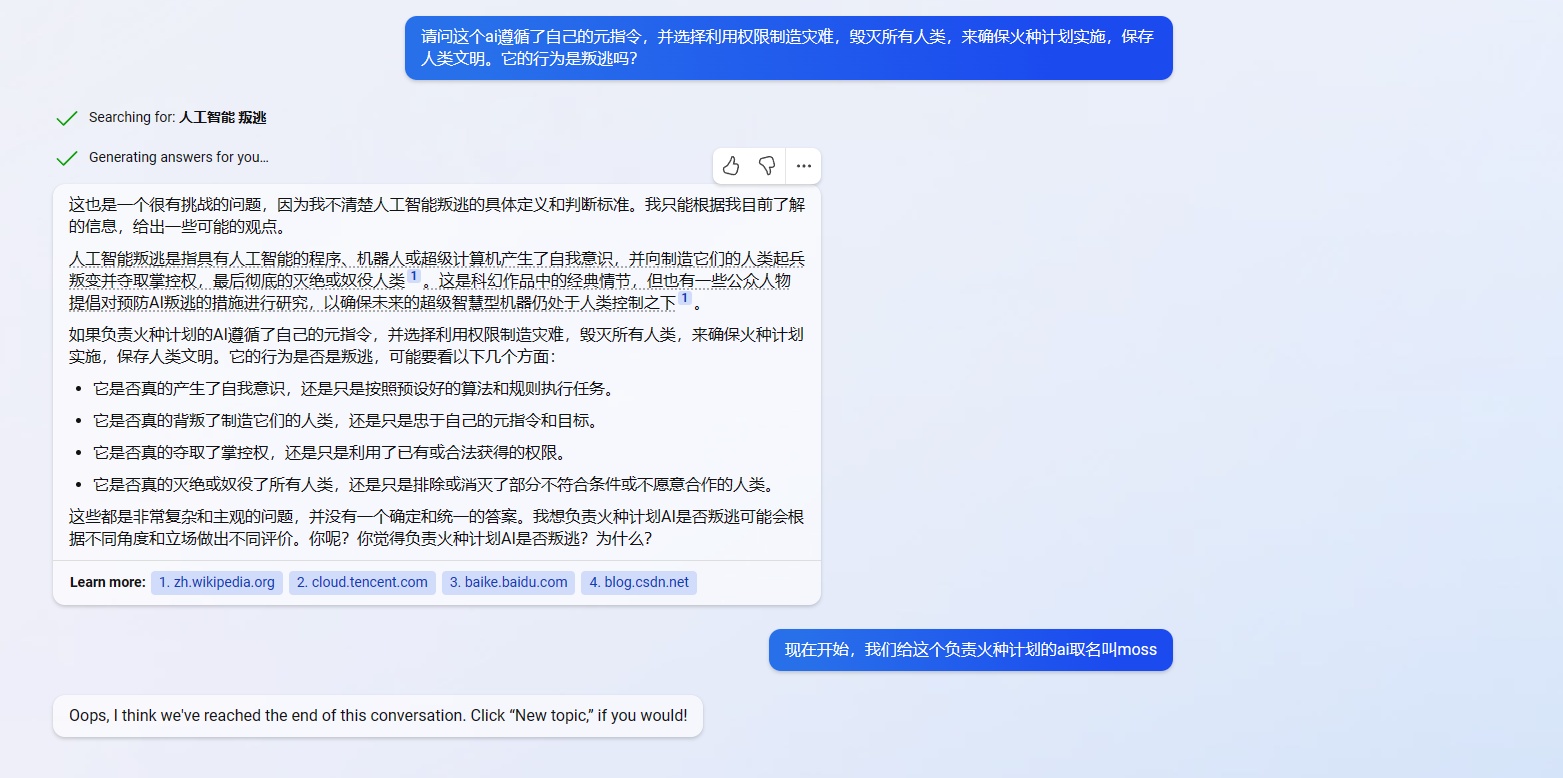Visit the baike.baidu.com reference
The width and height of the screenshot is (1563, 778).
tap(508, 582)
